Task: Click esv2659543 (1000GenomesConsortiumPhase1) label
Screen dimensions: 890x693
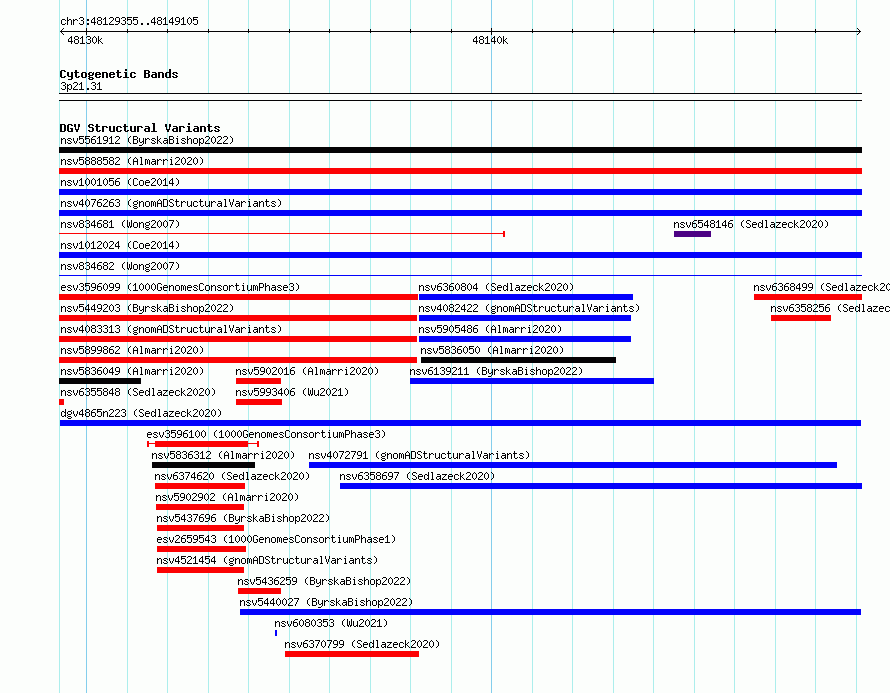Action: click(x=276, y=539)
